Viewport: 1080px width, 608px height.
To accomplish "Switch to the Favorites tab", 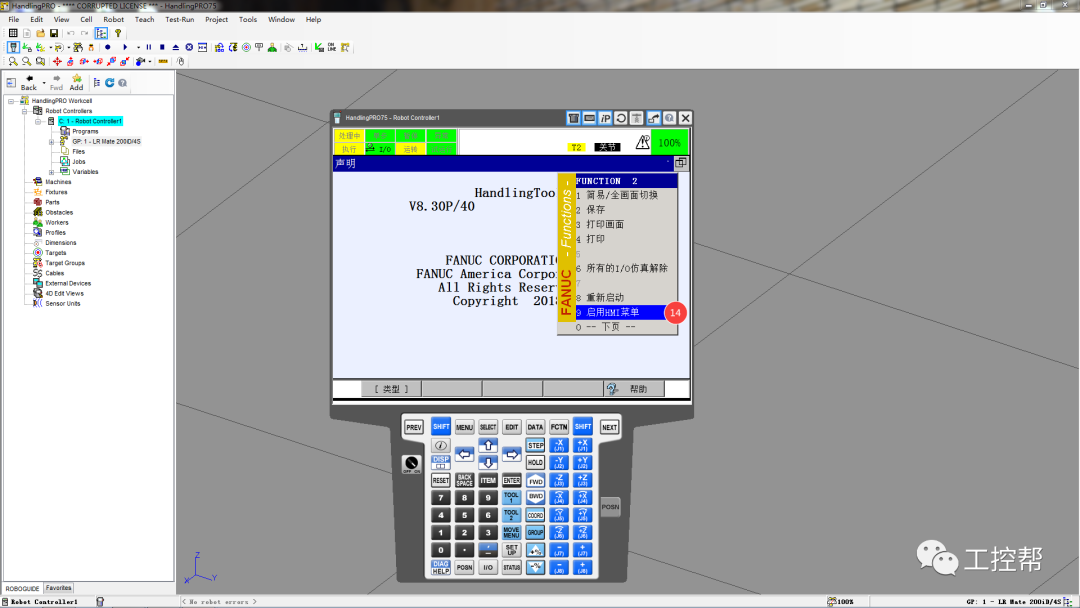I will pos(59,588).
